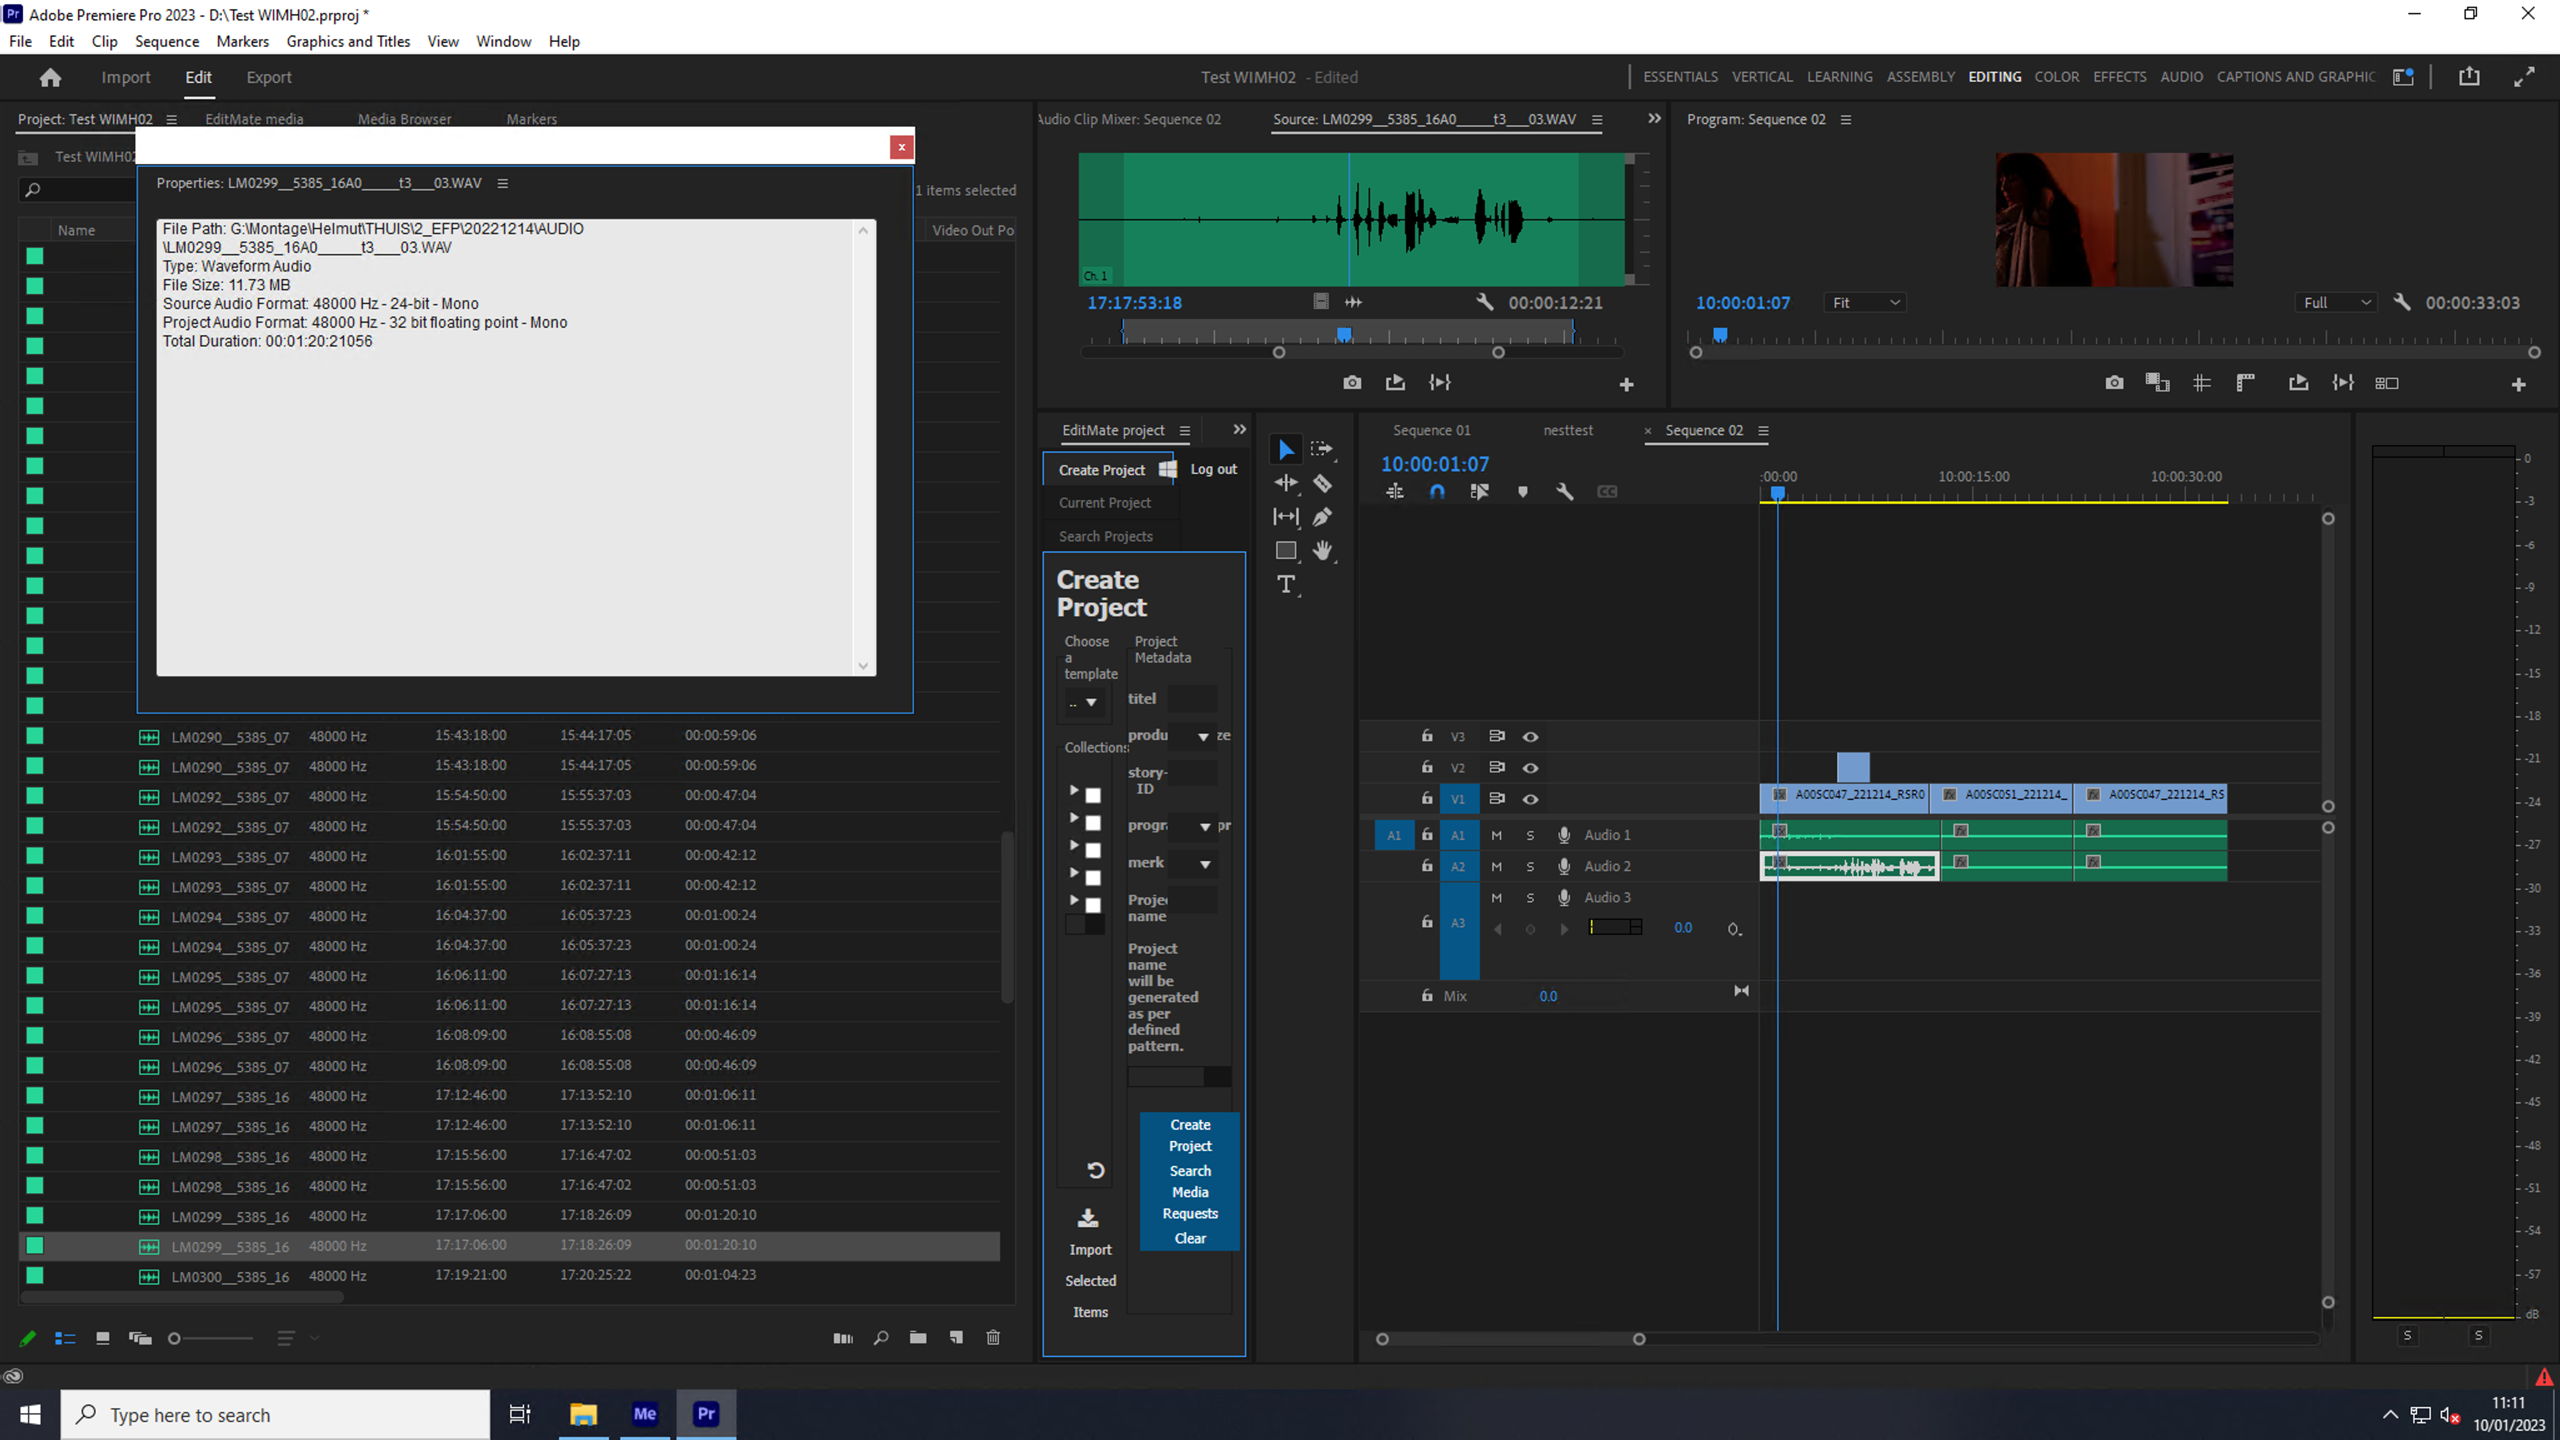This screenshot has width=2560, height=1440.
Task: Select the Track Select Forward tool
Action: pyautogui.click(x=1322, y=450)
